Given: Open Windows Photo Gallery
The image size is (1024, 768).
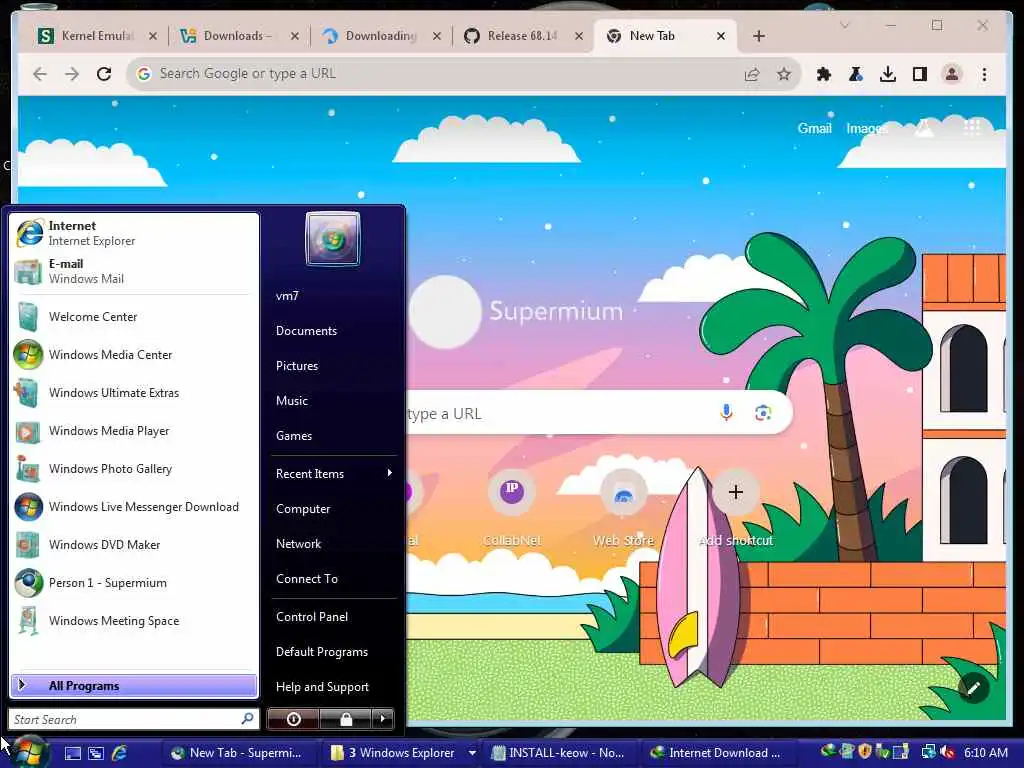Looking at the screenshot, I should [134, 469].
